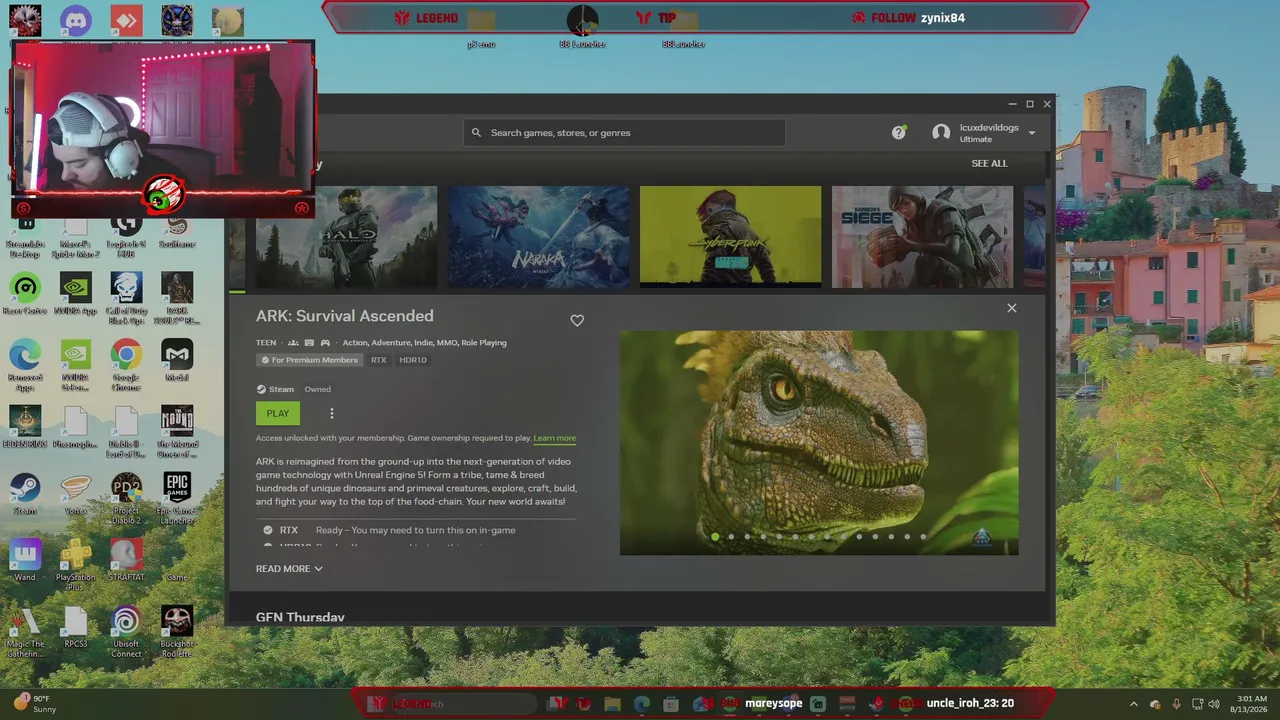Open Microsoft Edge from the taskbar

click(642, 704)
